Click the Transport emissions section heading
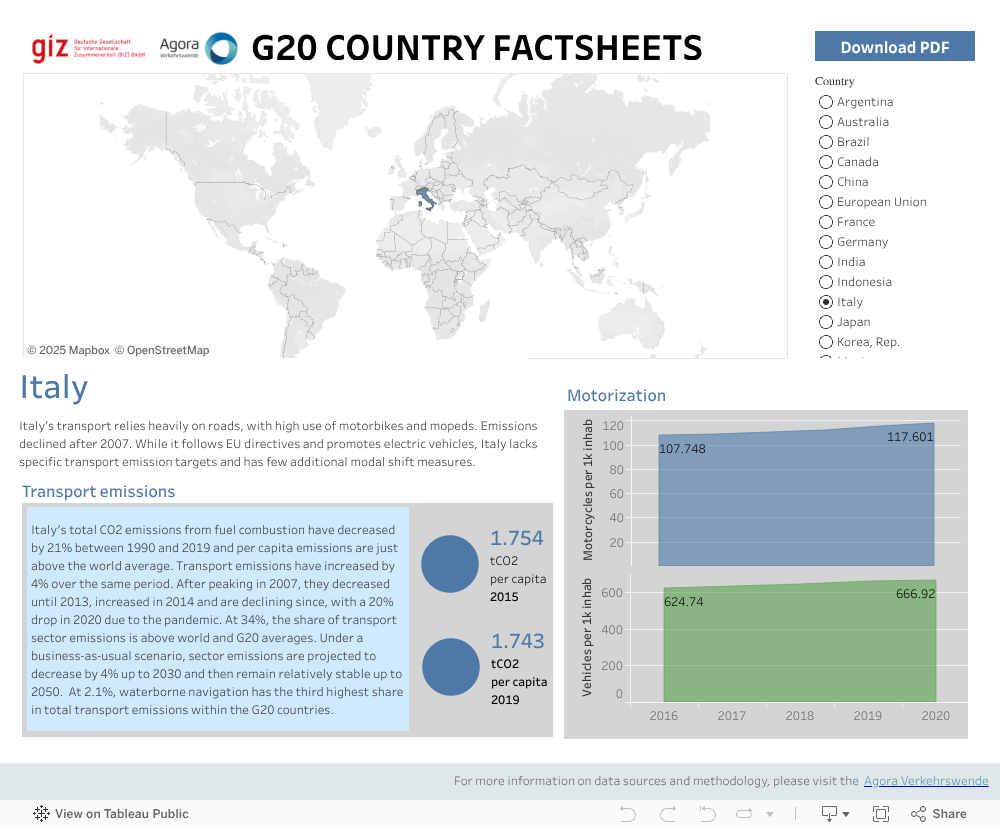Viewport: 1000px width, 827px height. pos(98,492)
